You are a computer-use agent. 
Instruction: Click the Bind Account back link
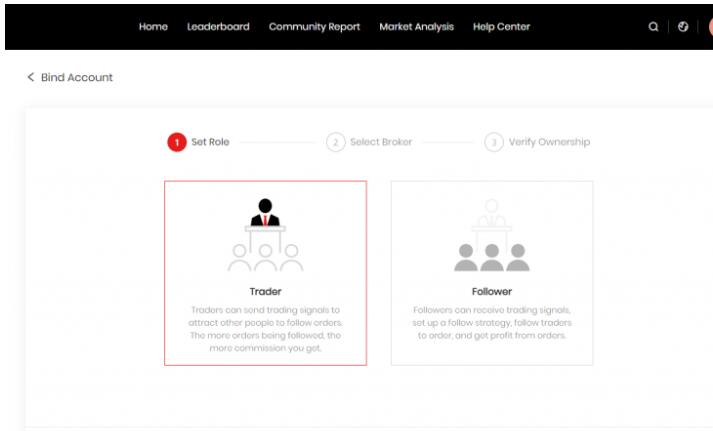pyautogui.click(x=76, y=77)
